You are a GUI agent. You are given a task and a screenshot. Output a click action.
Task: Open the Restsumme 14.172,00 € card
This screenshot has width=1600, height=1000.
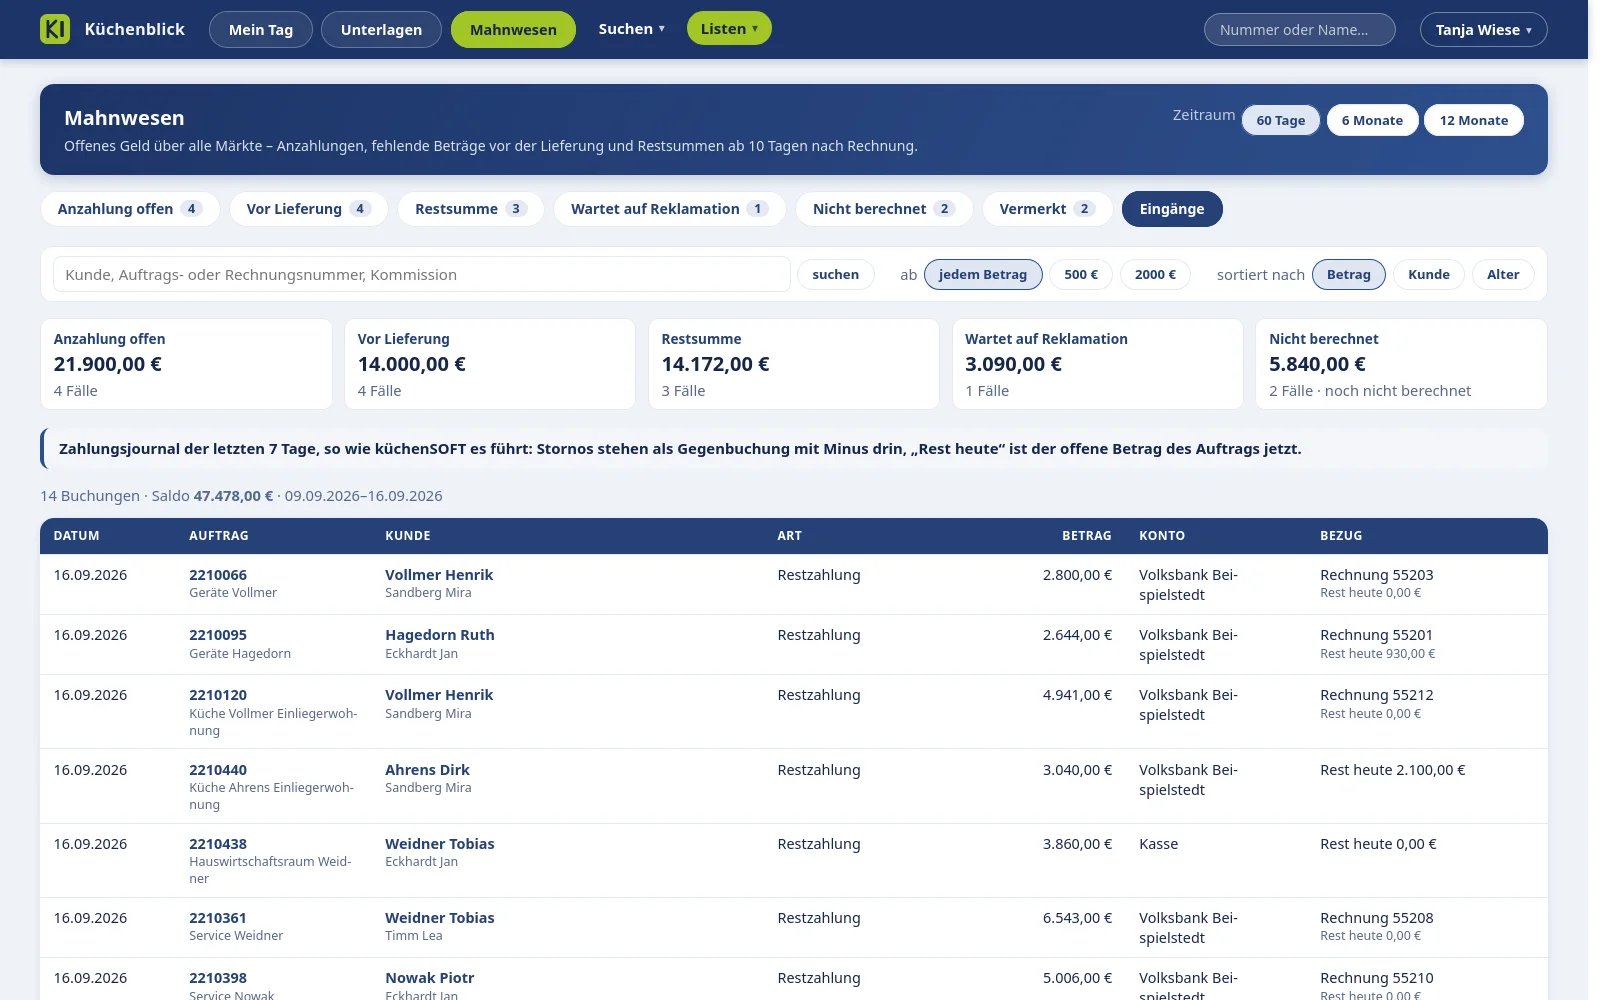[794, 364]
